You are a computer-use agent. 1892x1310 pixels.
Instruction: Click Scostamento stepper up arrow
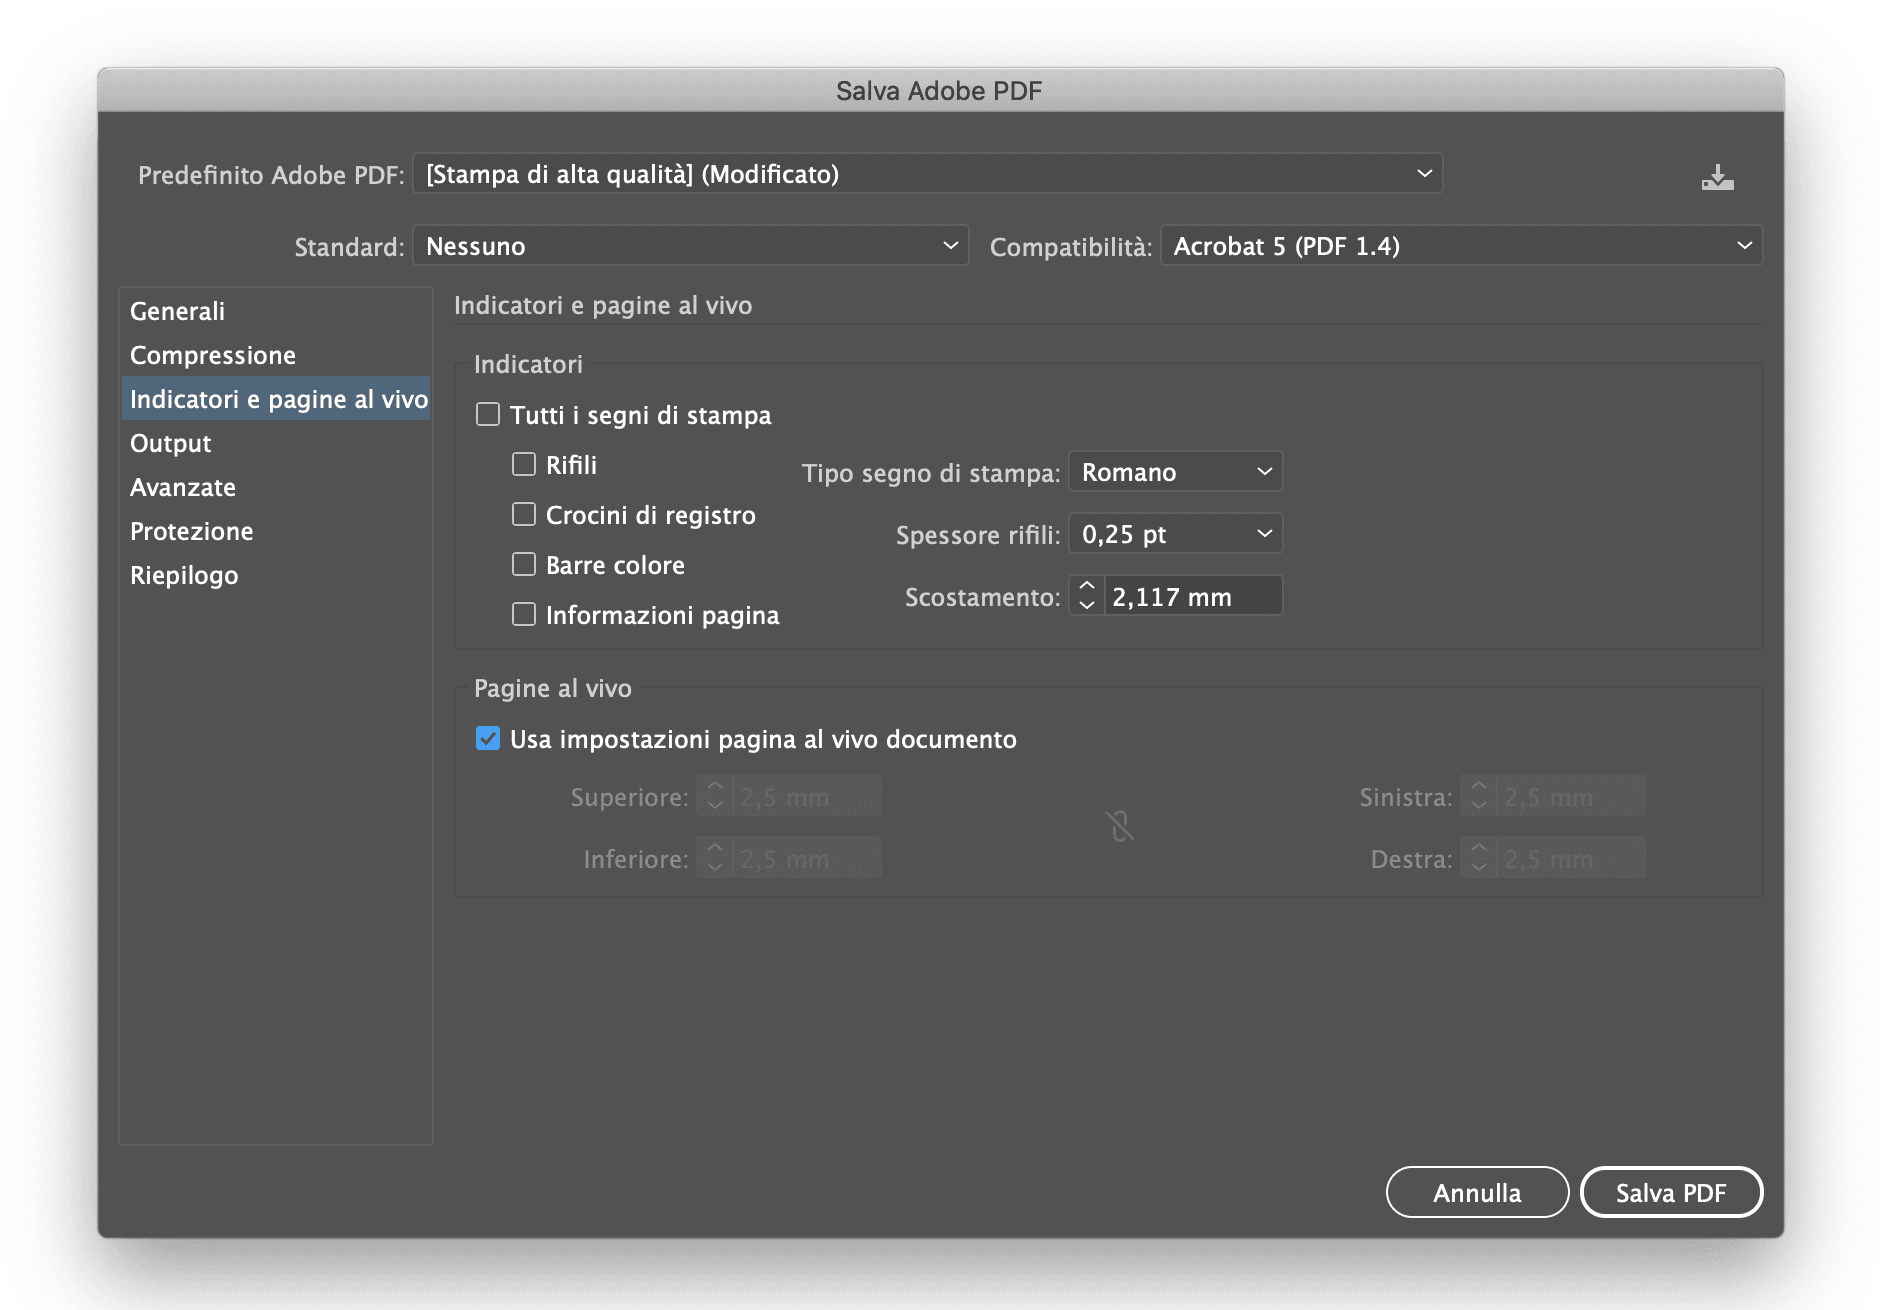(x=1086, y=586)
